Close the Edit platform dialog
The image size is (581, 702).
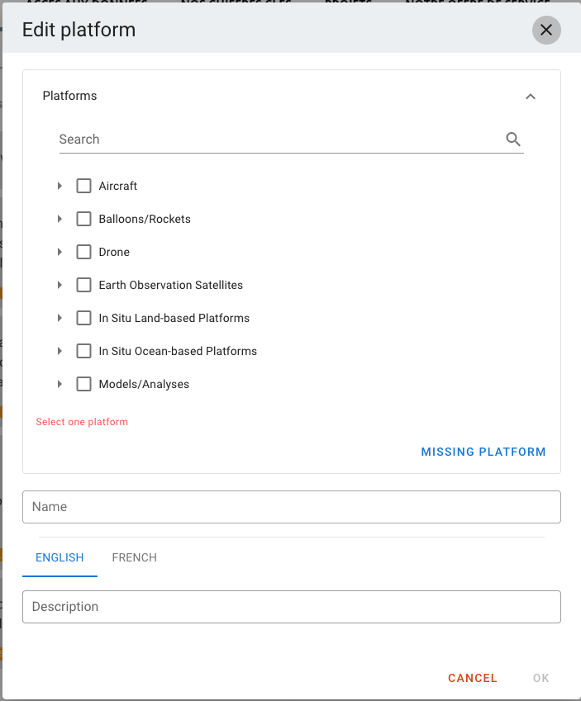click(x=546, y=30)
